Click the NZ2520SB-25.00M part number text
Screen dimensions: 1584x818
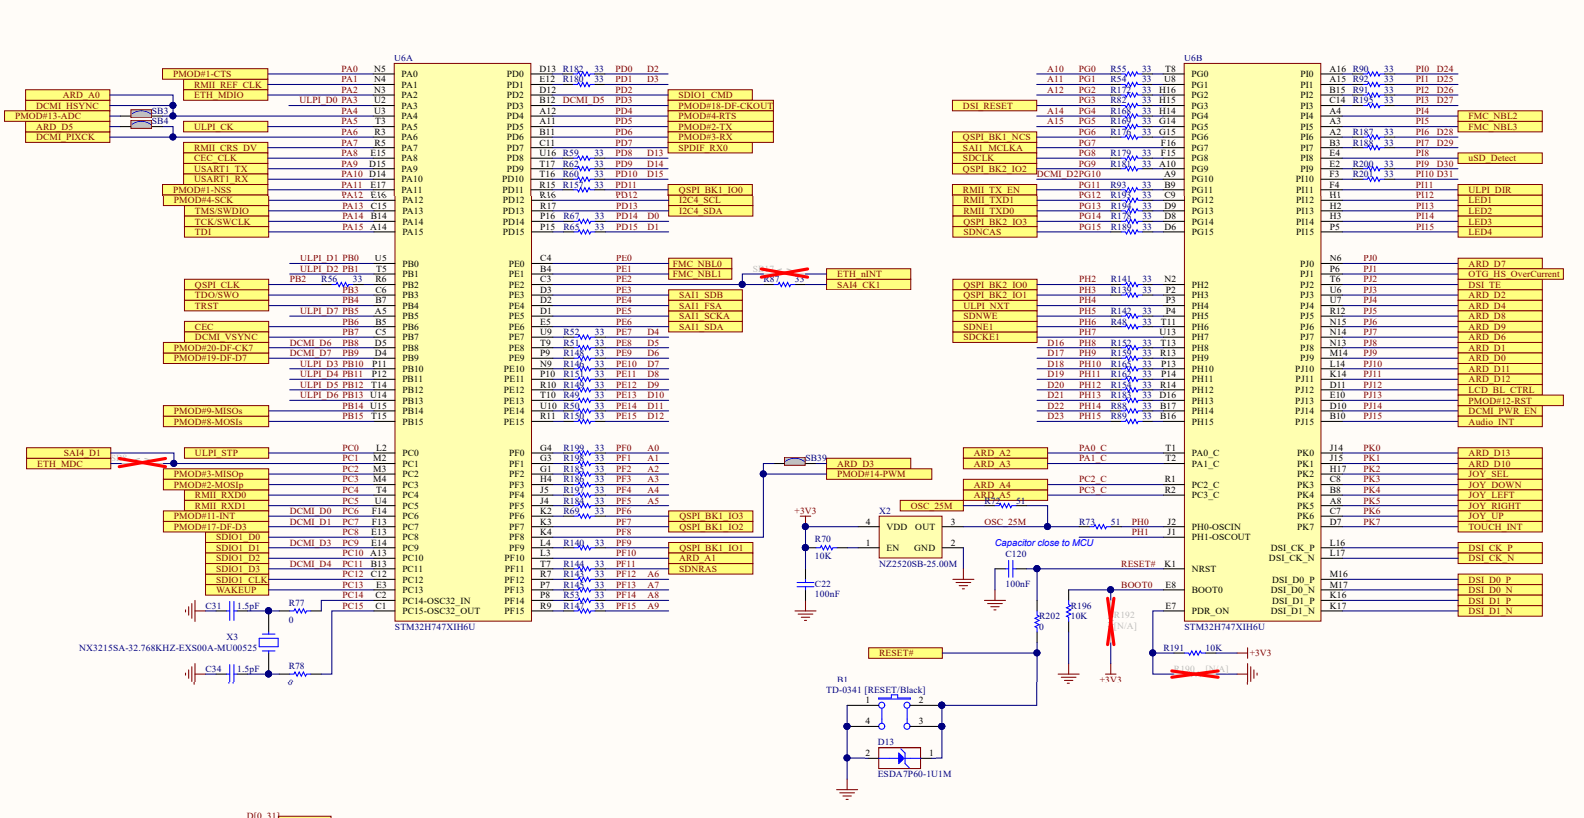[918, 564]
